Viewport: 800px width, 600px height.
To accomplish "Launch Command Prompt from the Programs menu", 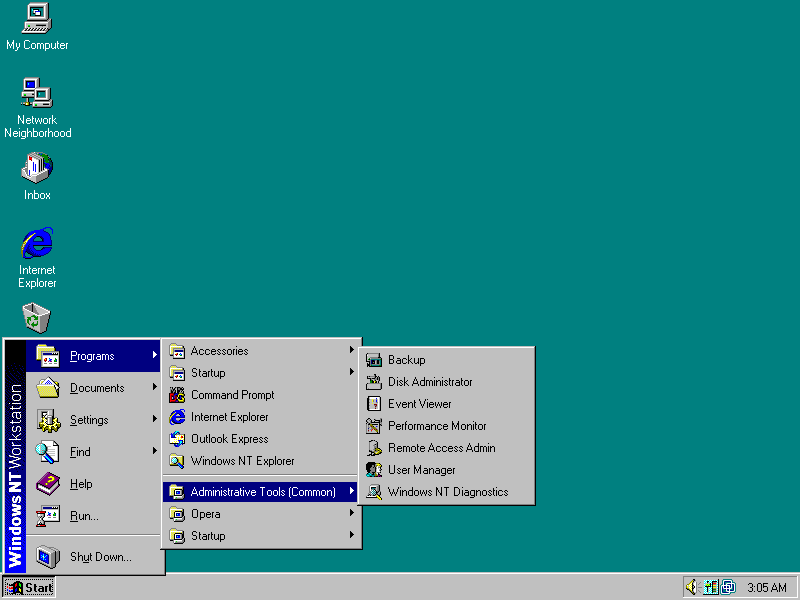I will tap(232, 394).
